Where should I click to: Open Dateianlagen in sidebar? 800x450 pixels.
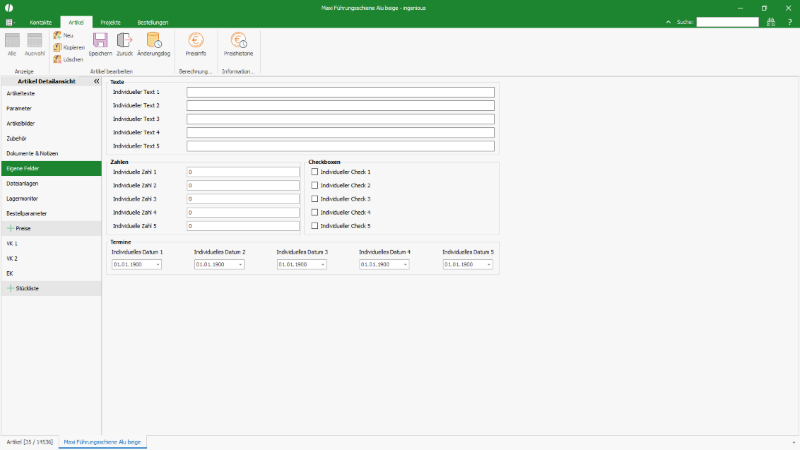[x=51, y=183]
